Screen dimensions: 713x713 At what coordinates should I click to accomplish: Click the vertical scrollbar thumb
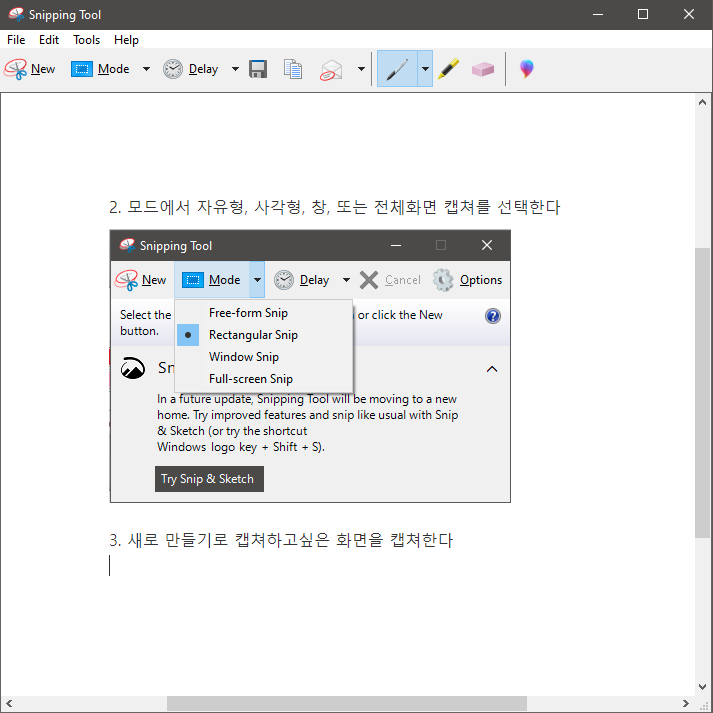(x=703, y=393)
